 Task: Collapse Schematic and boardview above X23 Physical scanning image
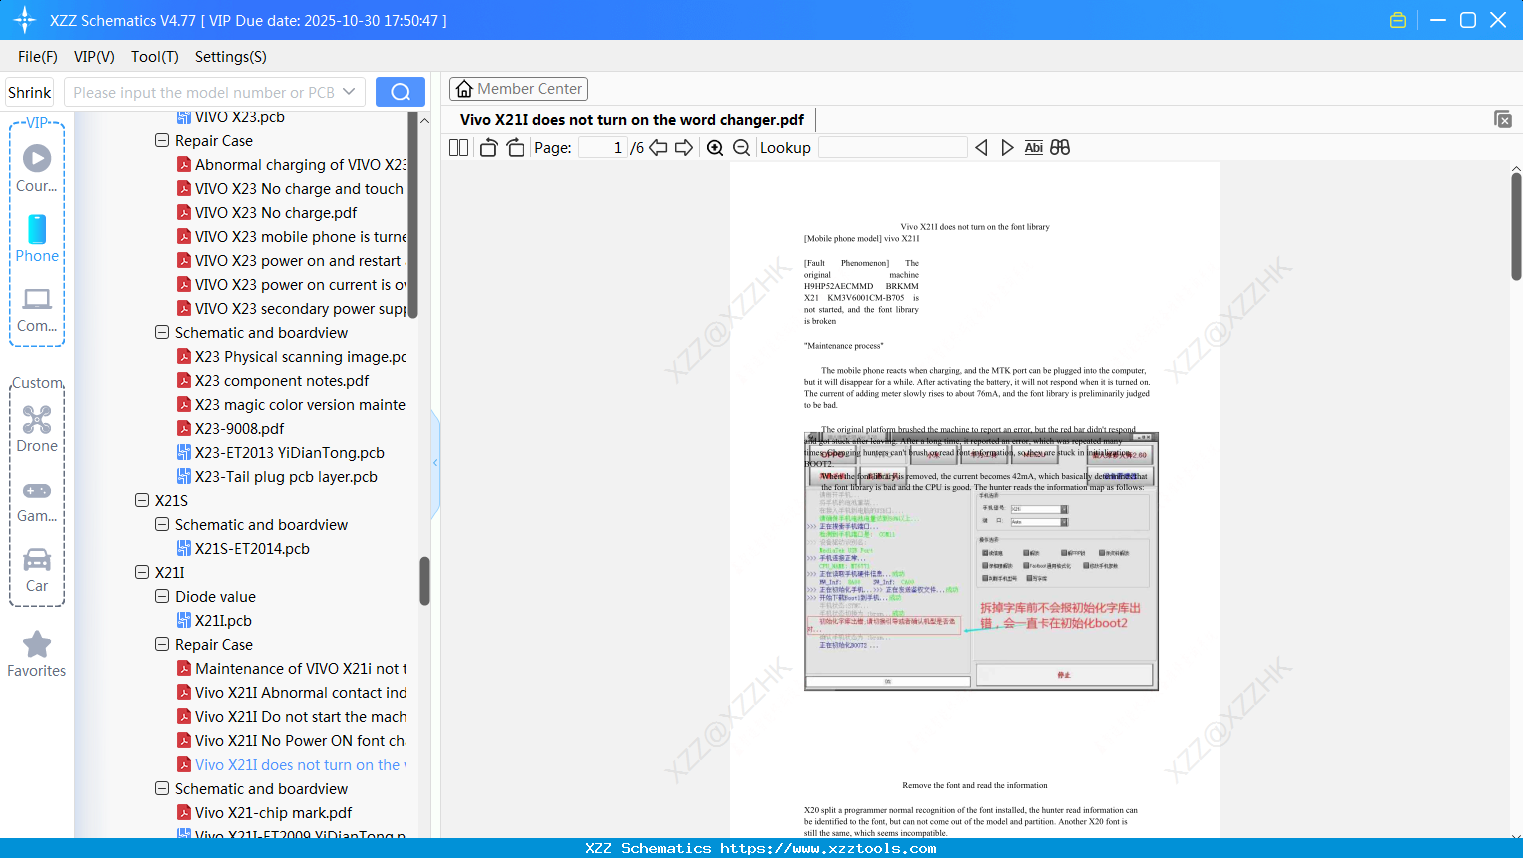(162, 333)
